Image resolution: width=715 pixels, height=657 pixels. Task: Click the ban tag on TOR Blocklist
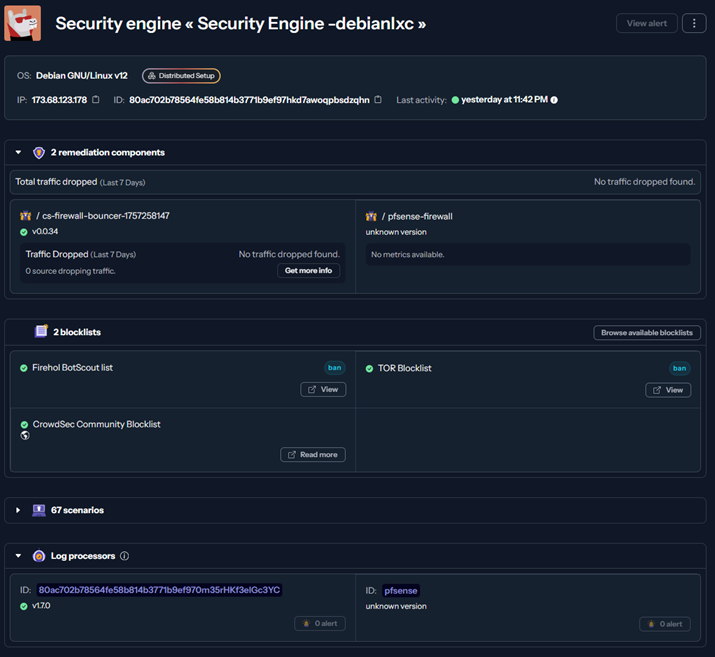(x=679, y=368)
